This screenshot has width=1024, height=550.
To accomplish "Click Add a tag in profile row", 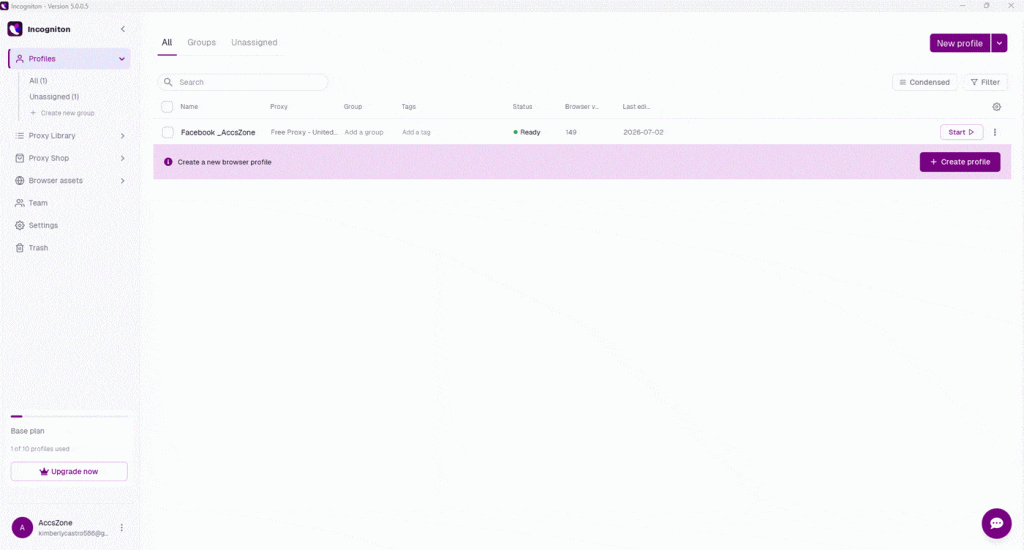I will 416,132.
